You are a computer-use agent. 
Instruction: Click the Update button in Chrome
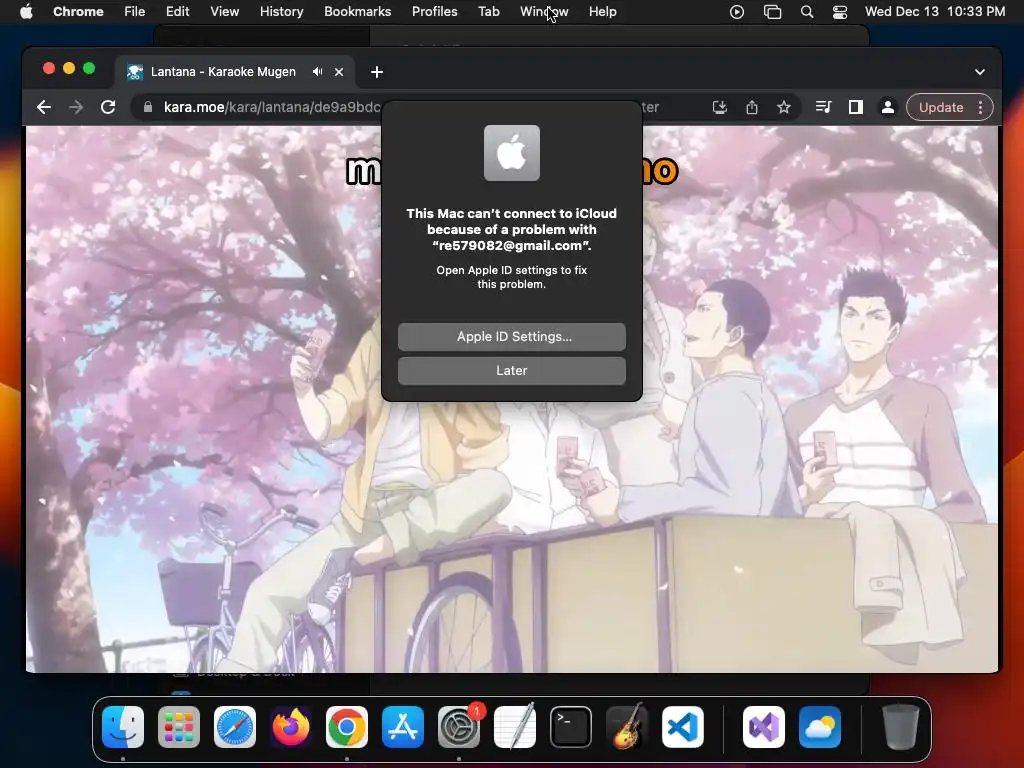(941, 107)
